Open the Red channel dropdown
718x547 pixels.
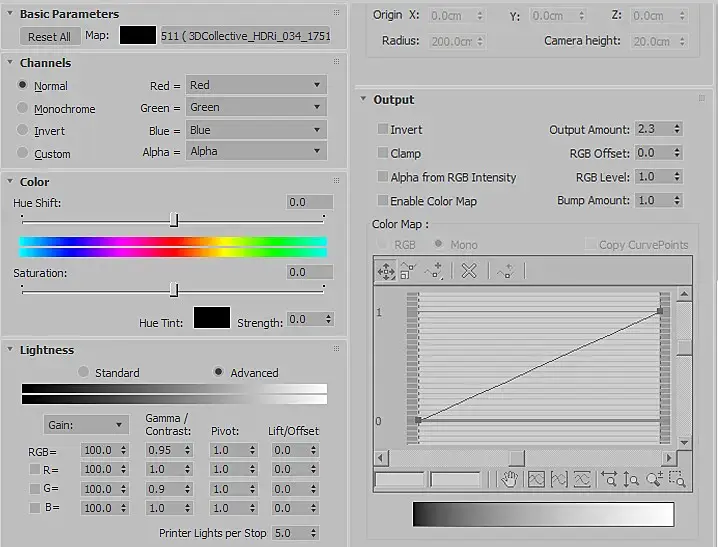coord(256,85)
